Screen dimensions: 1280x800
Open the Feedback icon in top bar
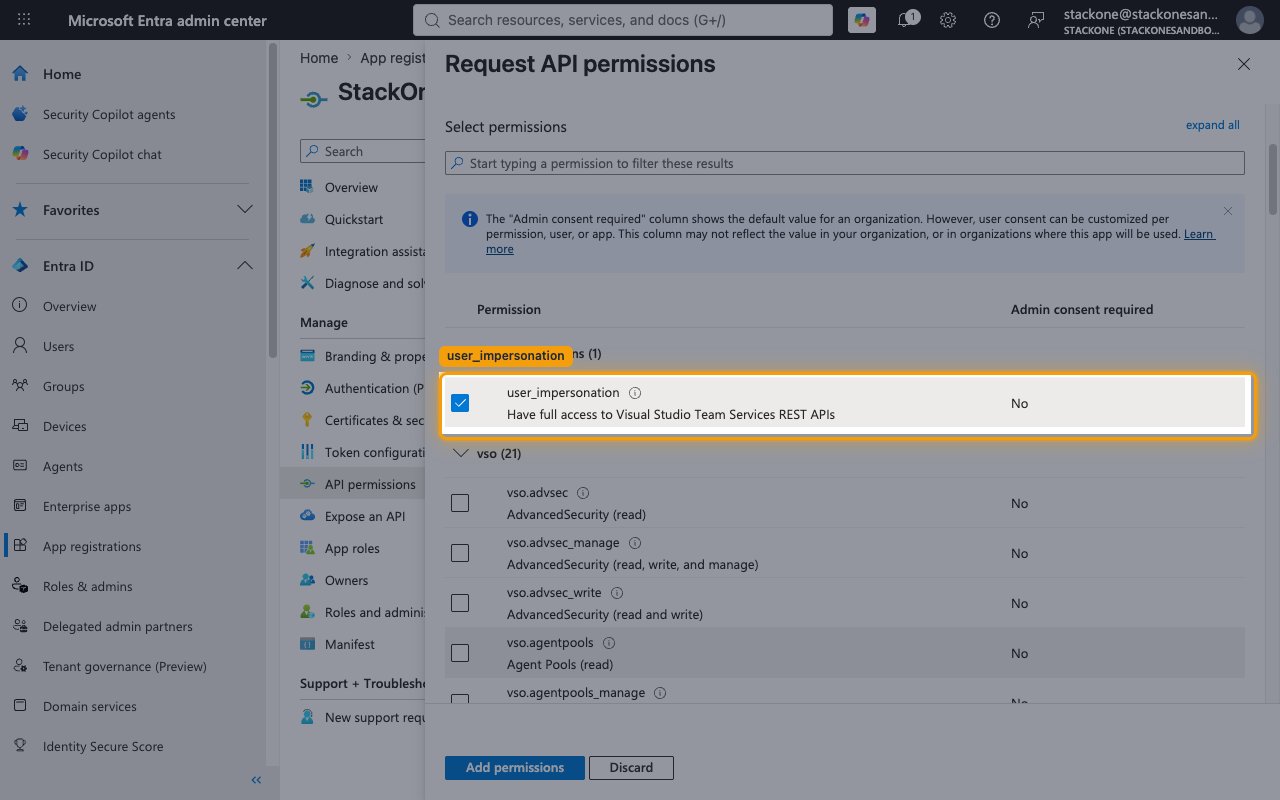[x=1036, y=20]
